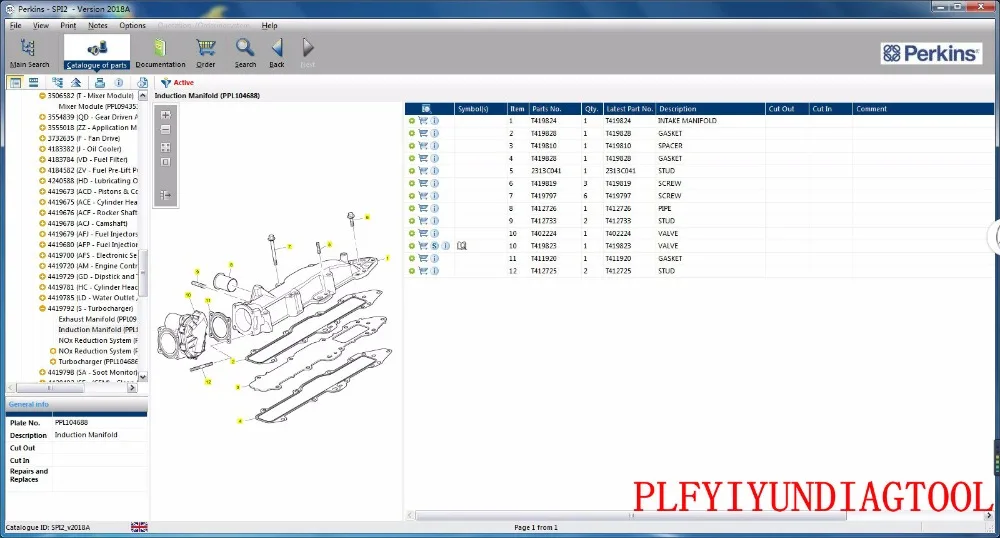This screenshot has width=1000, height=538.
Task: Click cart icon for T412725 STUD row
Action: pos(423,271)
